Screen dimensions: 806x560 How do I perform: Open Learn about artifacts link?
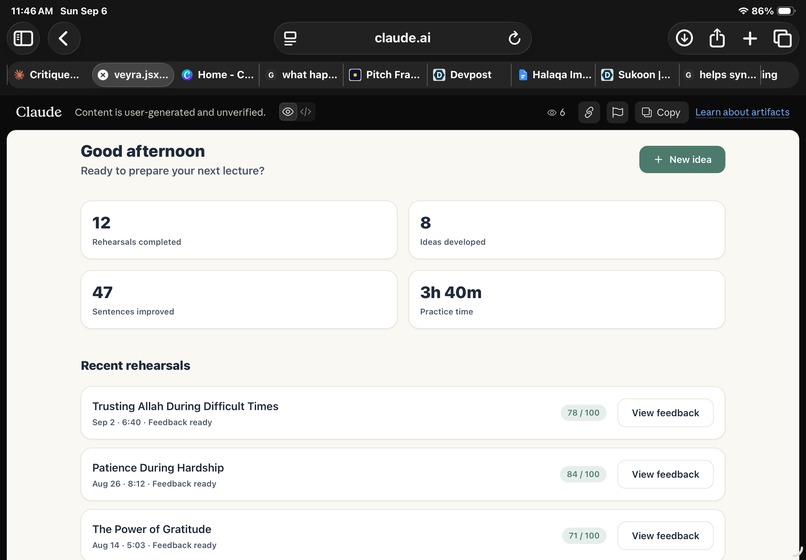(x=742, y=112)
